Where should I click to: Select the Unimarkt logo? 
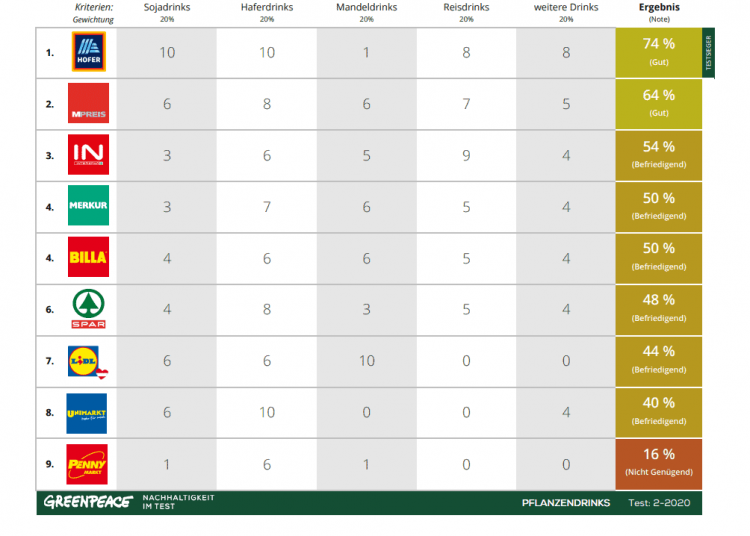click(x=87, y=412)
